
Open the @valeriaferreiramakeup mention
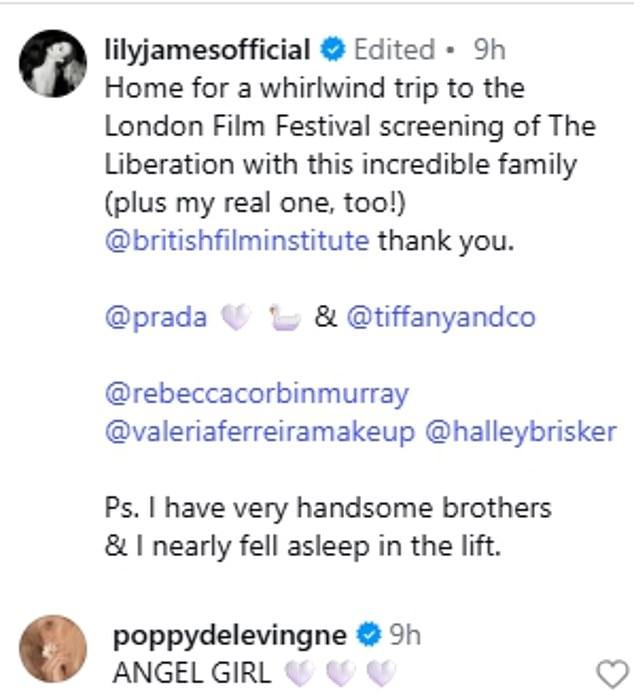[x=260, y=432]
